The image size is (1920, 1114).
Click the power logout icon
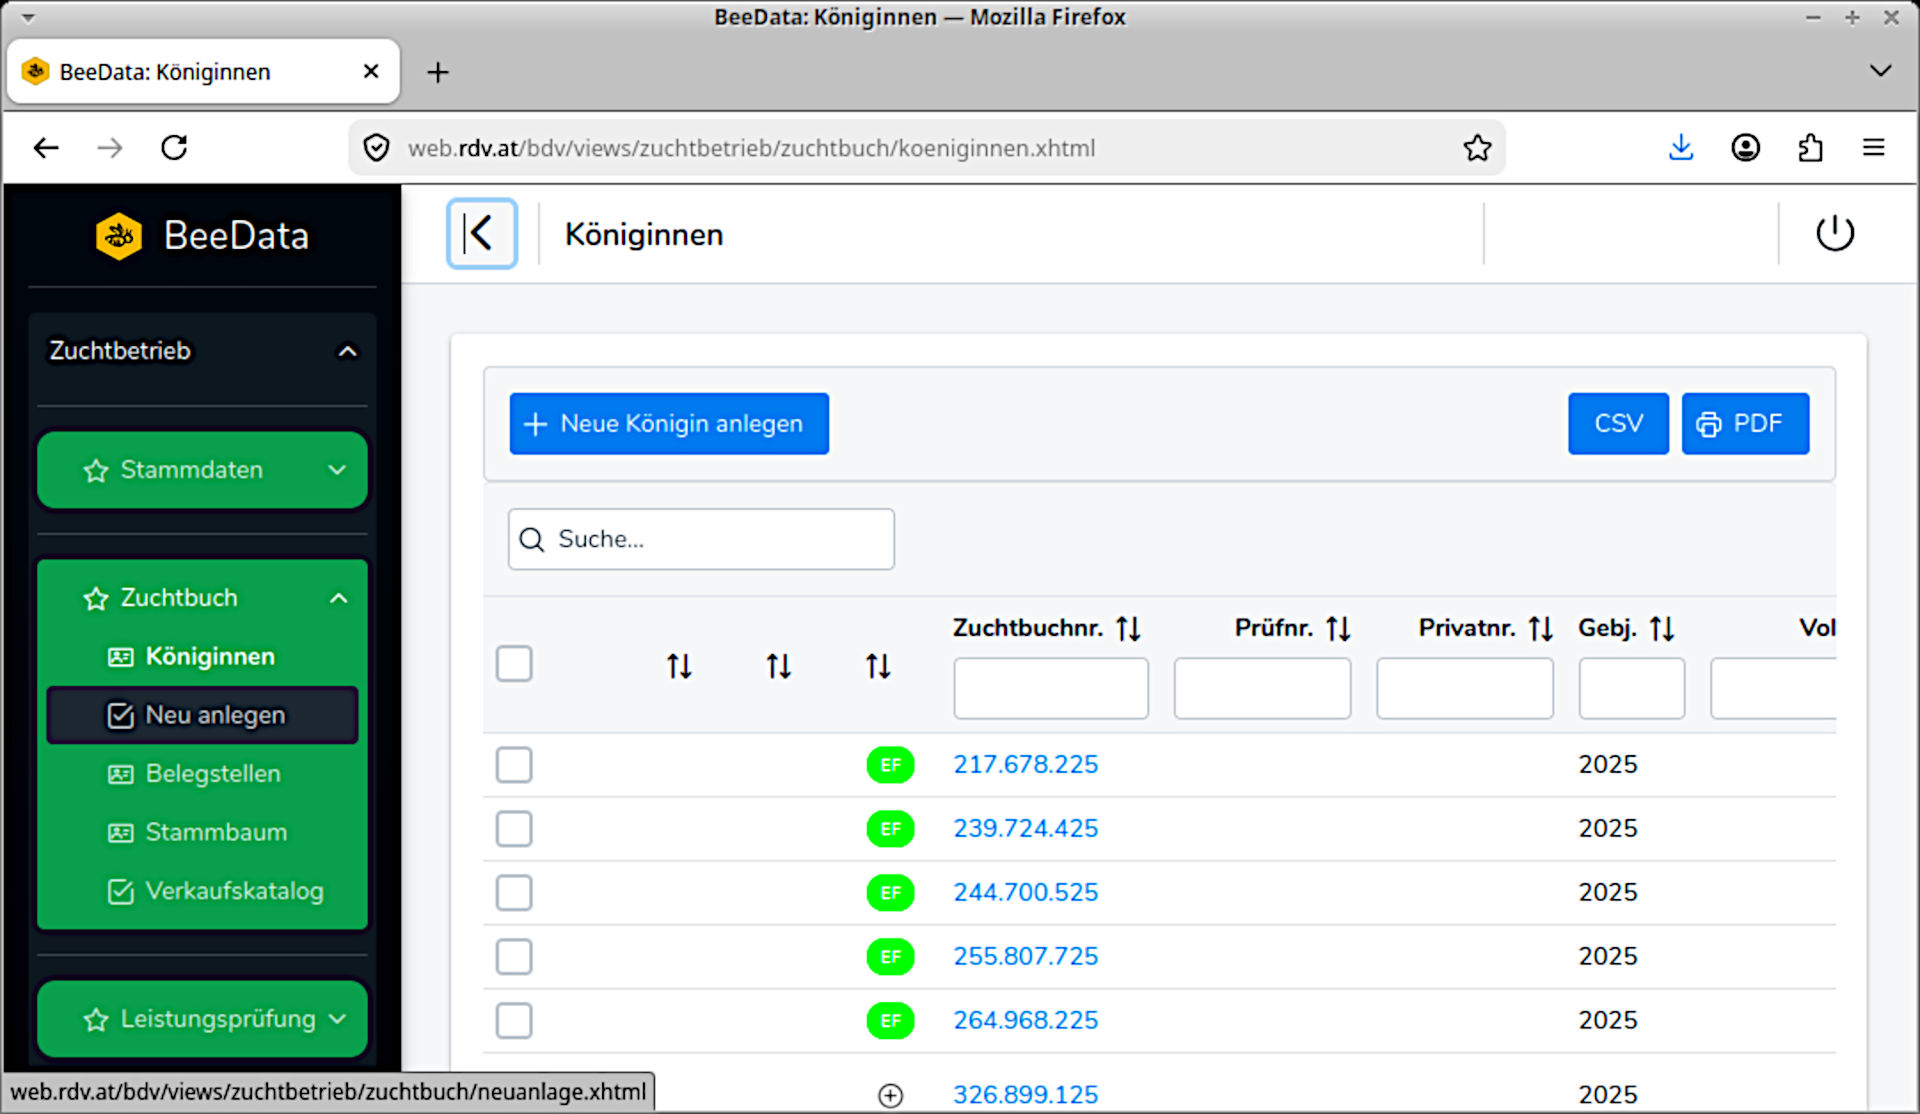coord(1834,234)
